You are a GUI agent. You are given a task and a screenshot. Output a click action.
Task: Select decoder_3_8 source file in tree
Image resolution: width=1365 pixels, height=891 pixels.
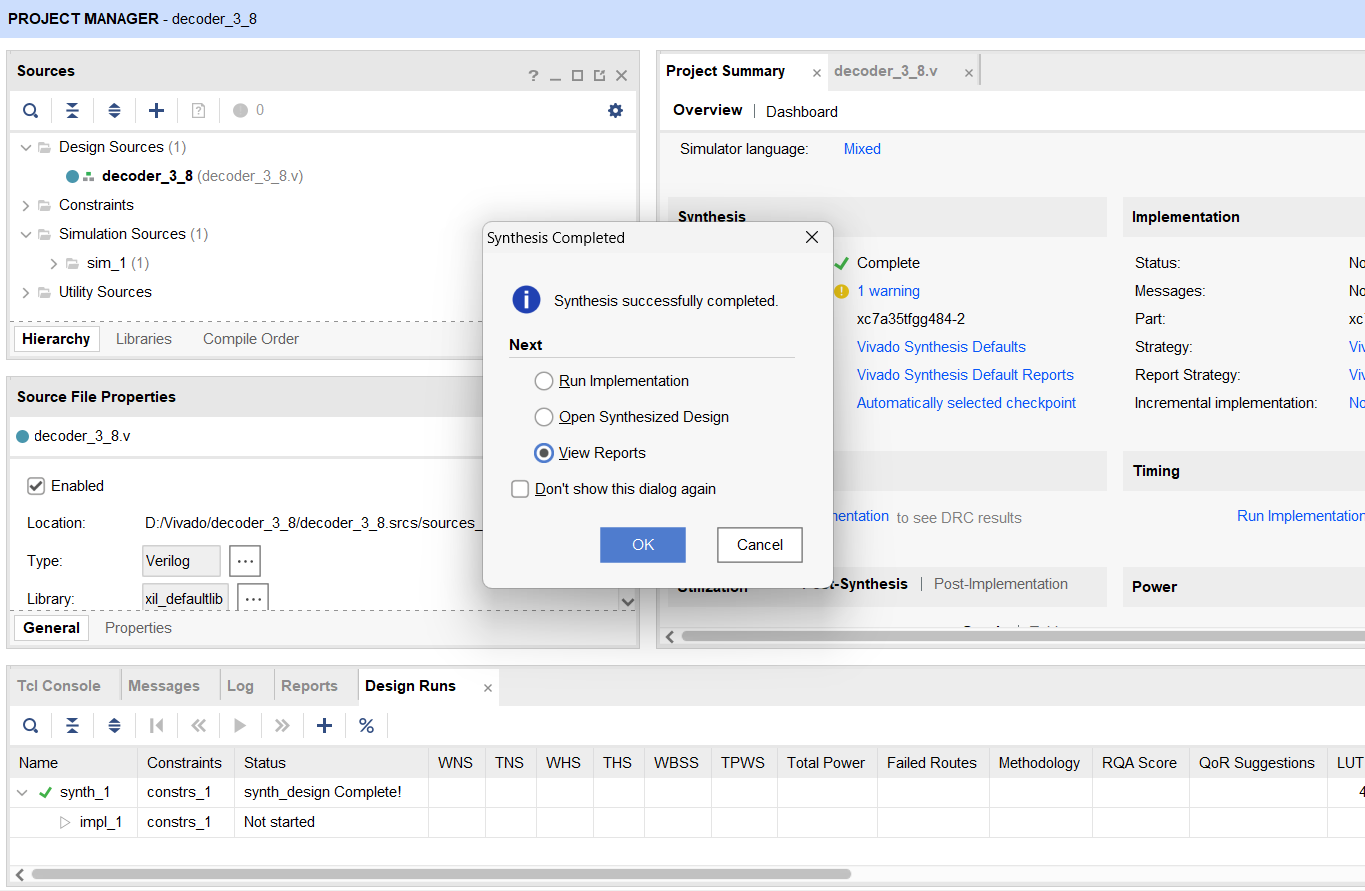click(185, 176)
